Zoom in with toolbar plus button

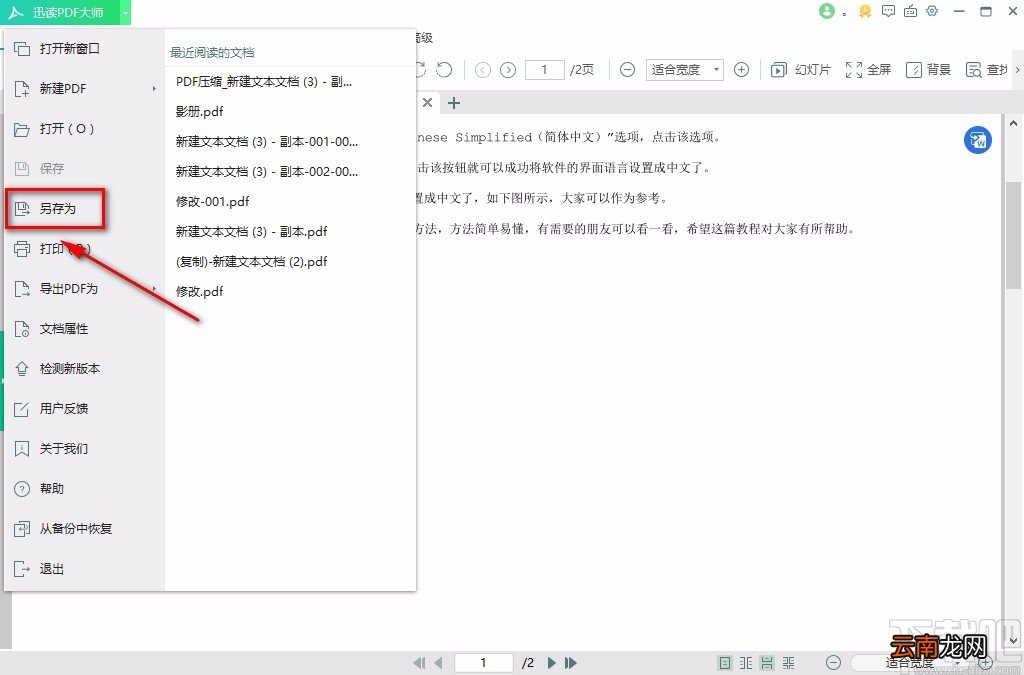tap(741, 70)
